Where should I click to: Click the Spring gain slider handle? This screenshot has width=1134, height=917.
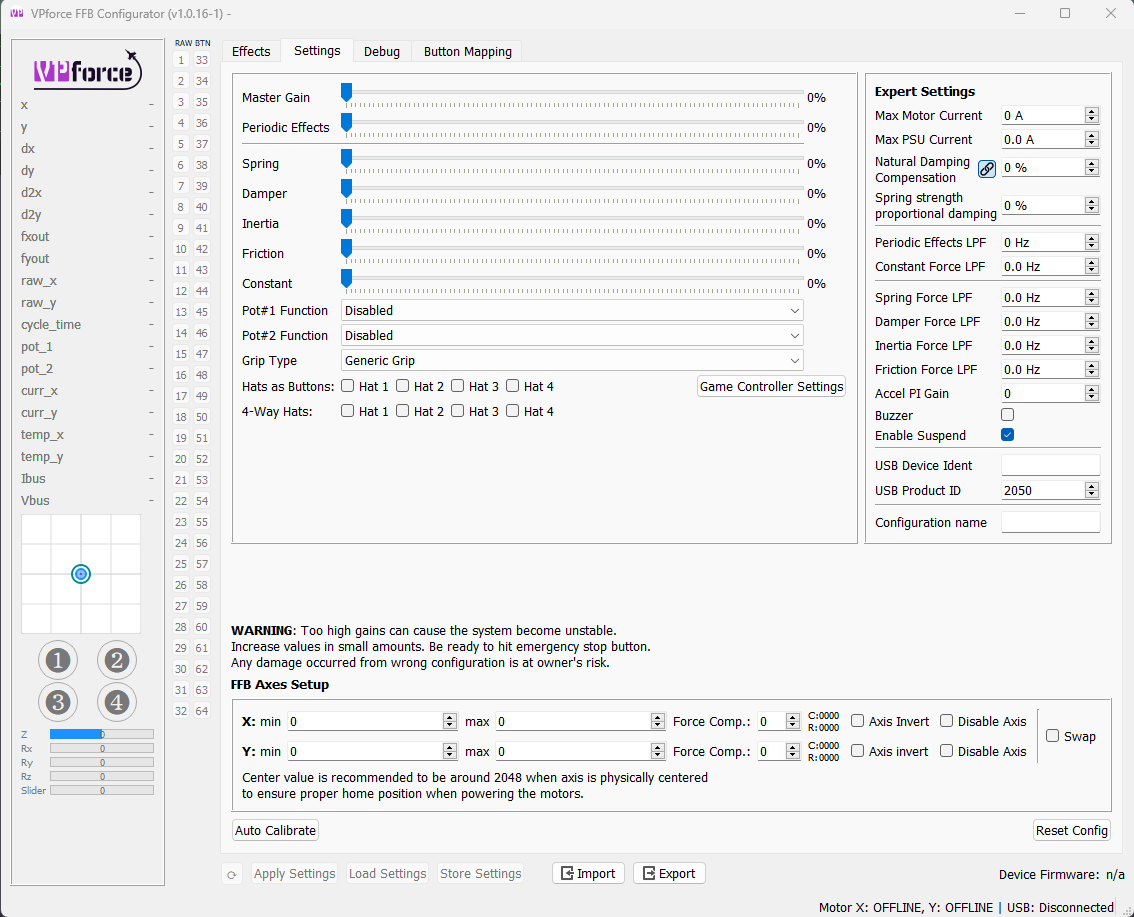coord(346,158)
